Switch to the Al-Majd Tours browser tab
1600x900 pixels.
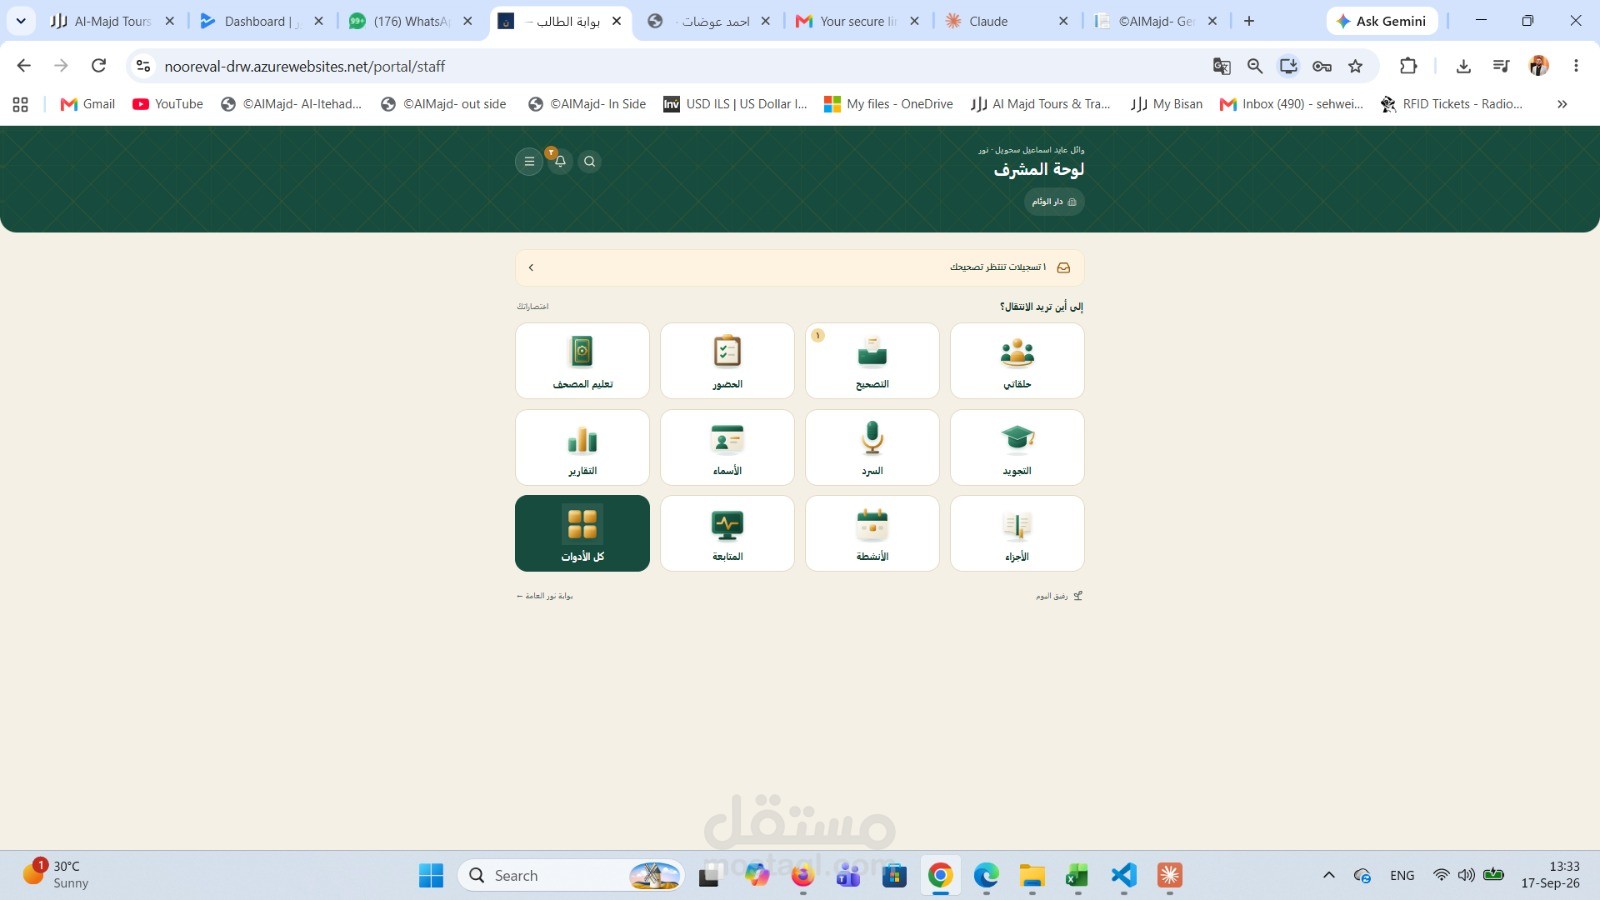tap(112, 21)
